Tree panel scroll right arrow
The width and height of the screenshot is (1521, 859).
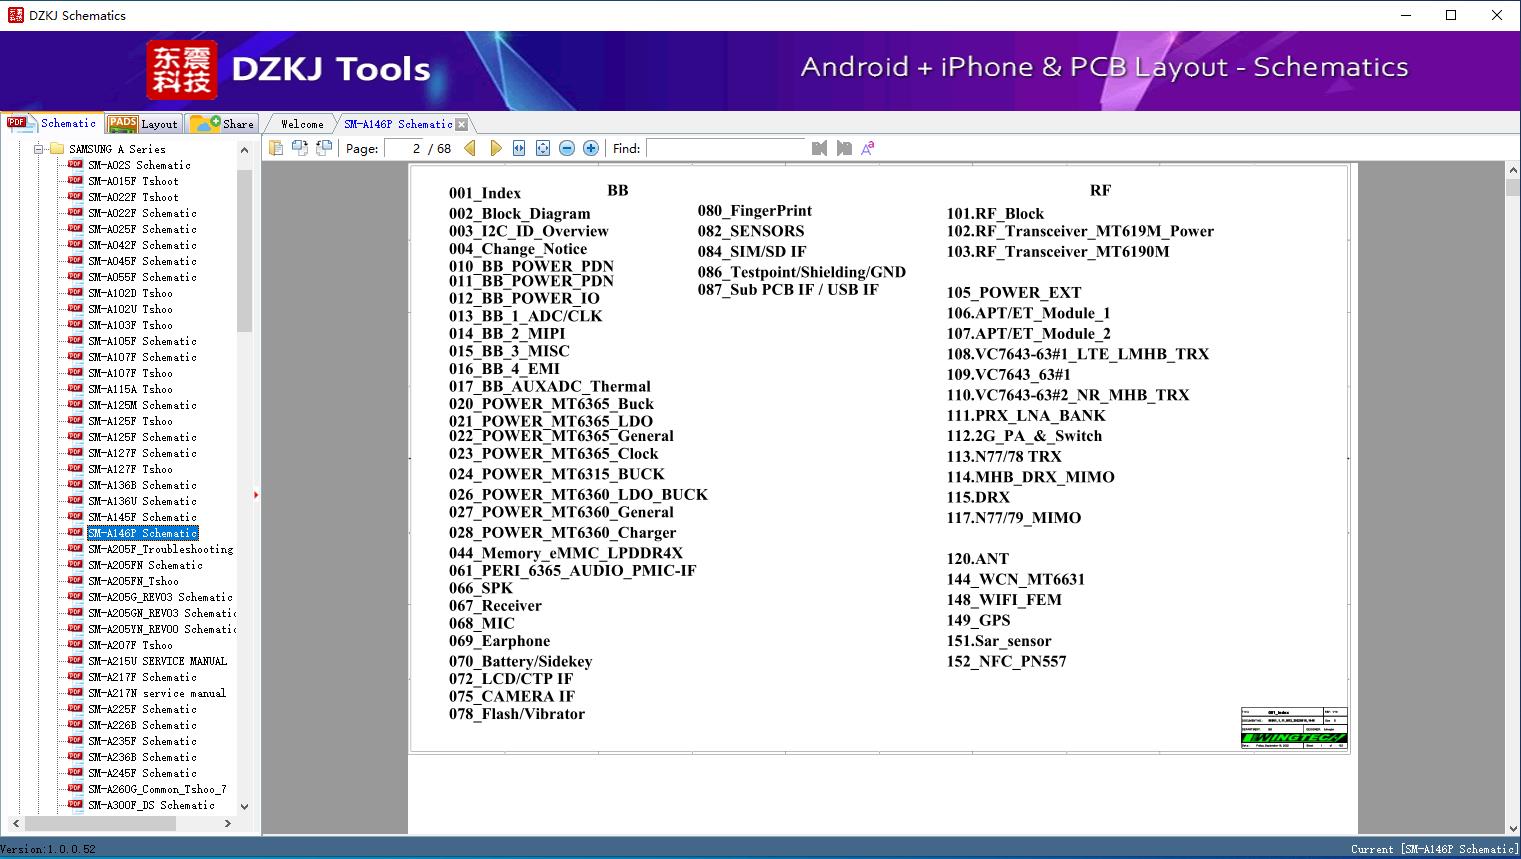228,823
